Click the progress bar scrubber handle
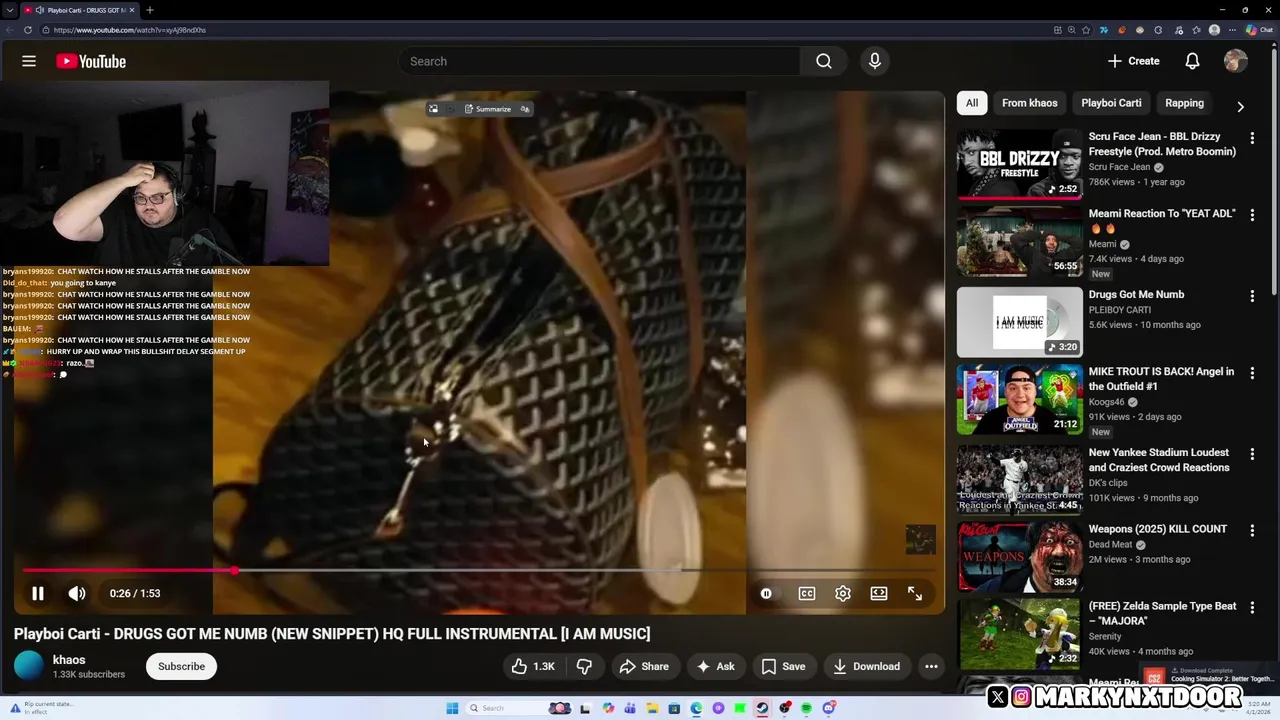1280x720 pixels. (x=234, y=571)
